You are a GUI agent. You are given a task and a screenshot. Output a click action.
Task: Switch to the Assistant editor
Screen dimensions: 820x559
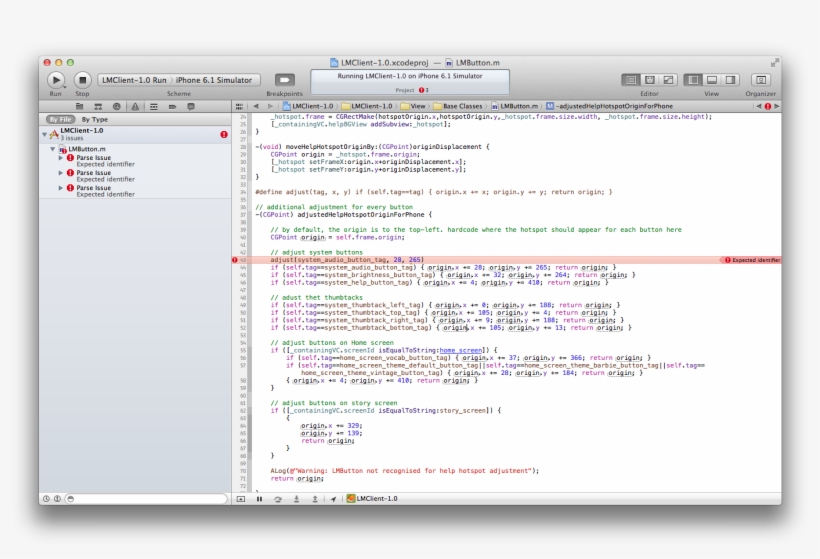click(650, 80)
